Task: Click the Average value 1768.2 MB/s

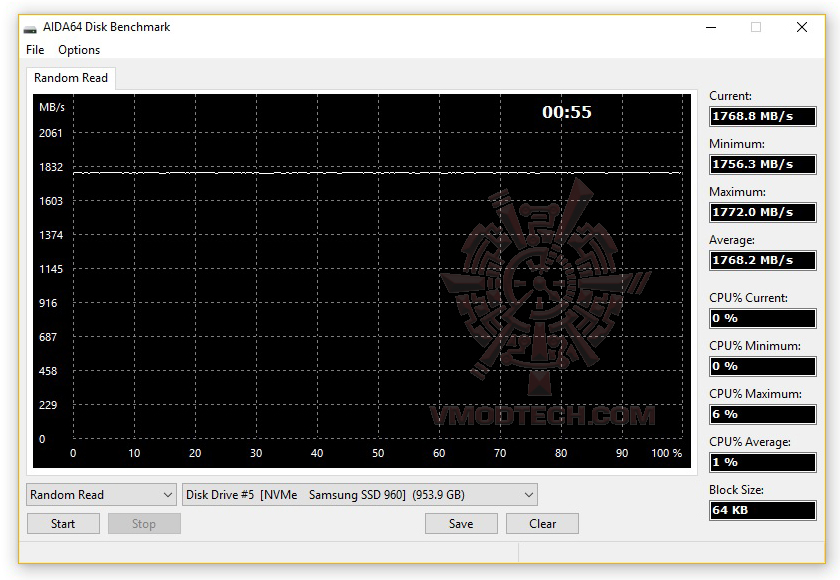Action: click(x=762, y=260)
